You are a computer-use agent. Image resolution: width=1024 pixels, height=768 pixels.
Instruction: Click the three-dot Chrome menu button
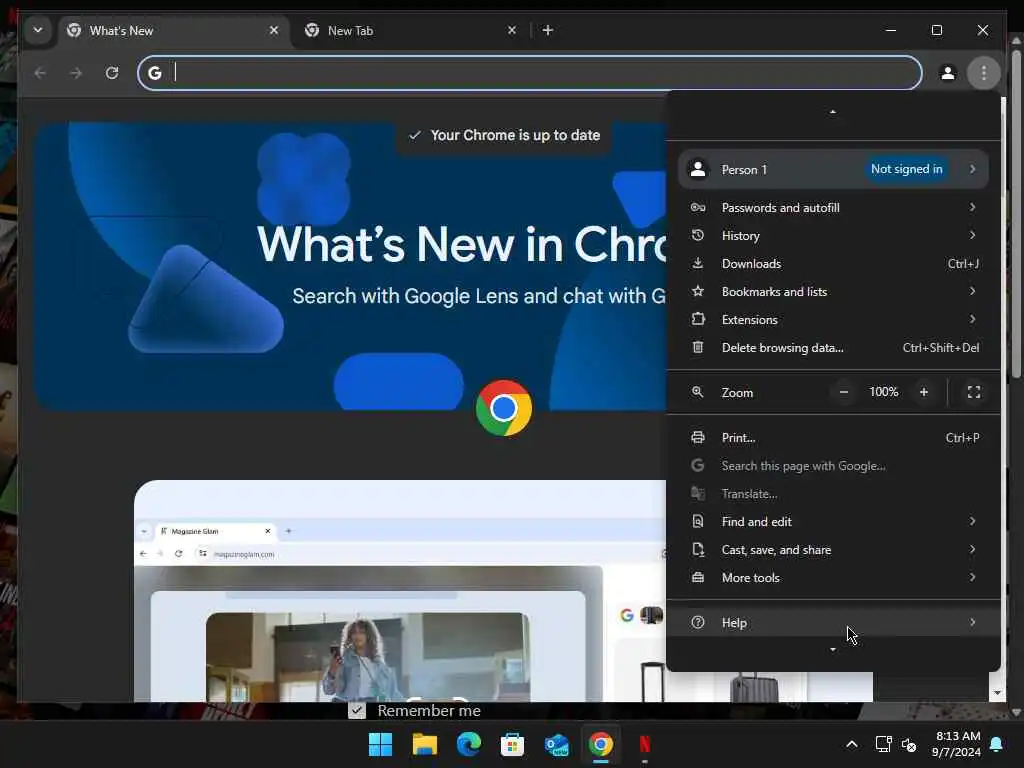pyautogui.click(x=984, y=72)
